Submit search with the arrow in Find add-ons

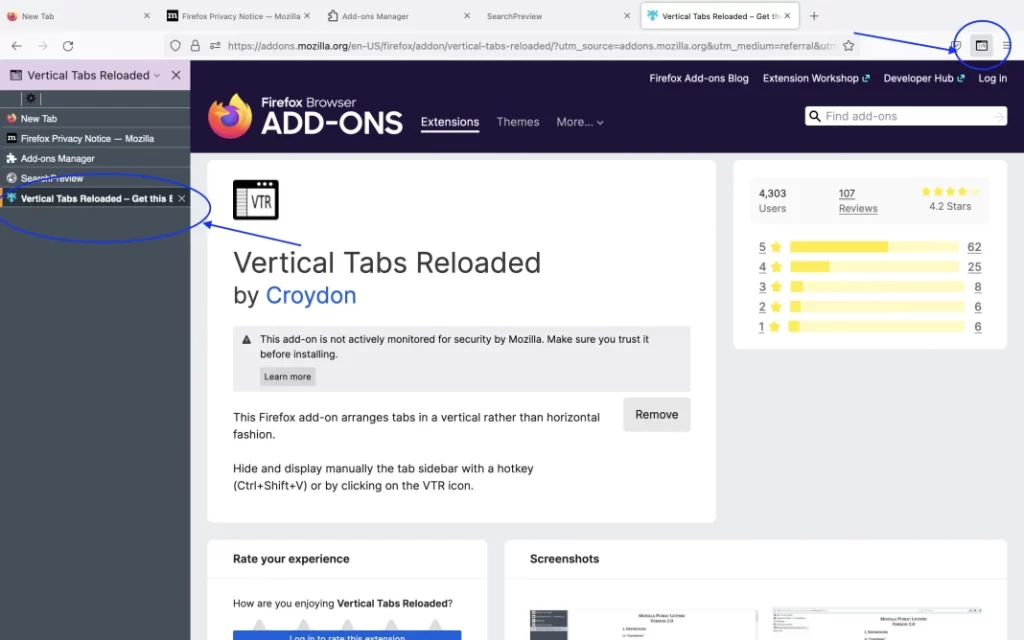tap(999, 117)
